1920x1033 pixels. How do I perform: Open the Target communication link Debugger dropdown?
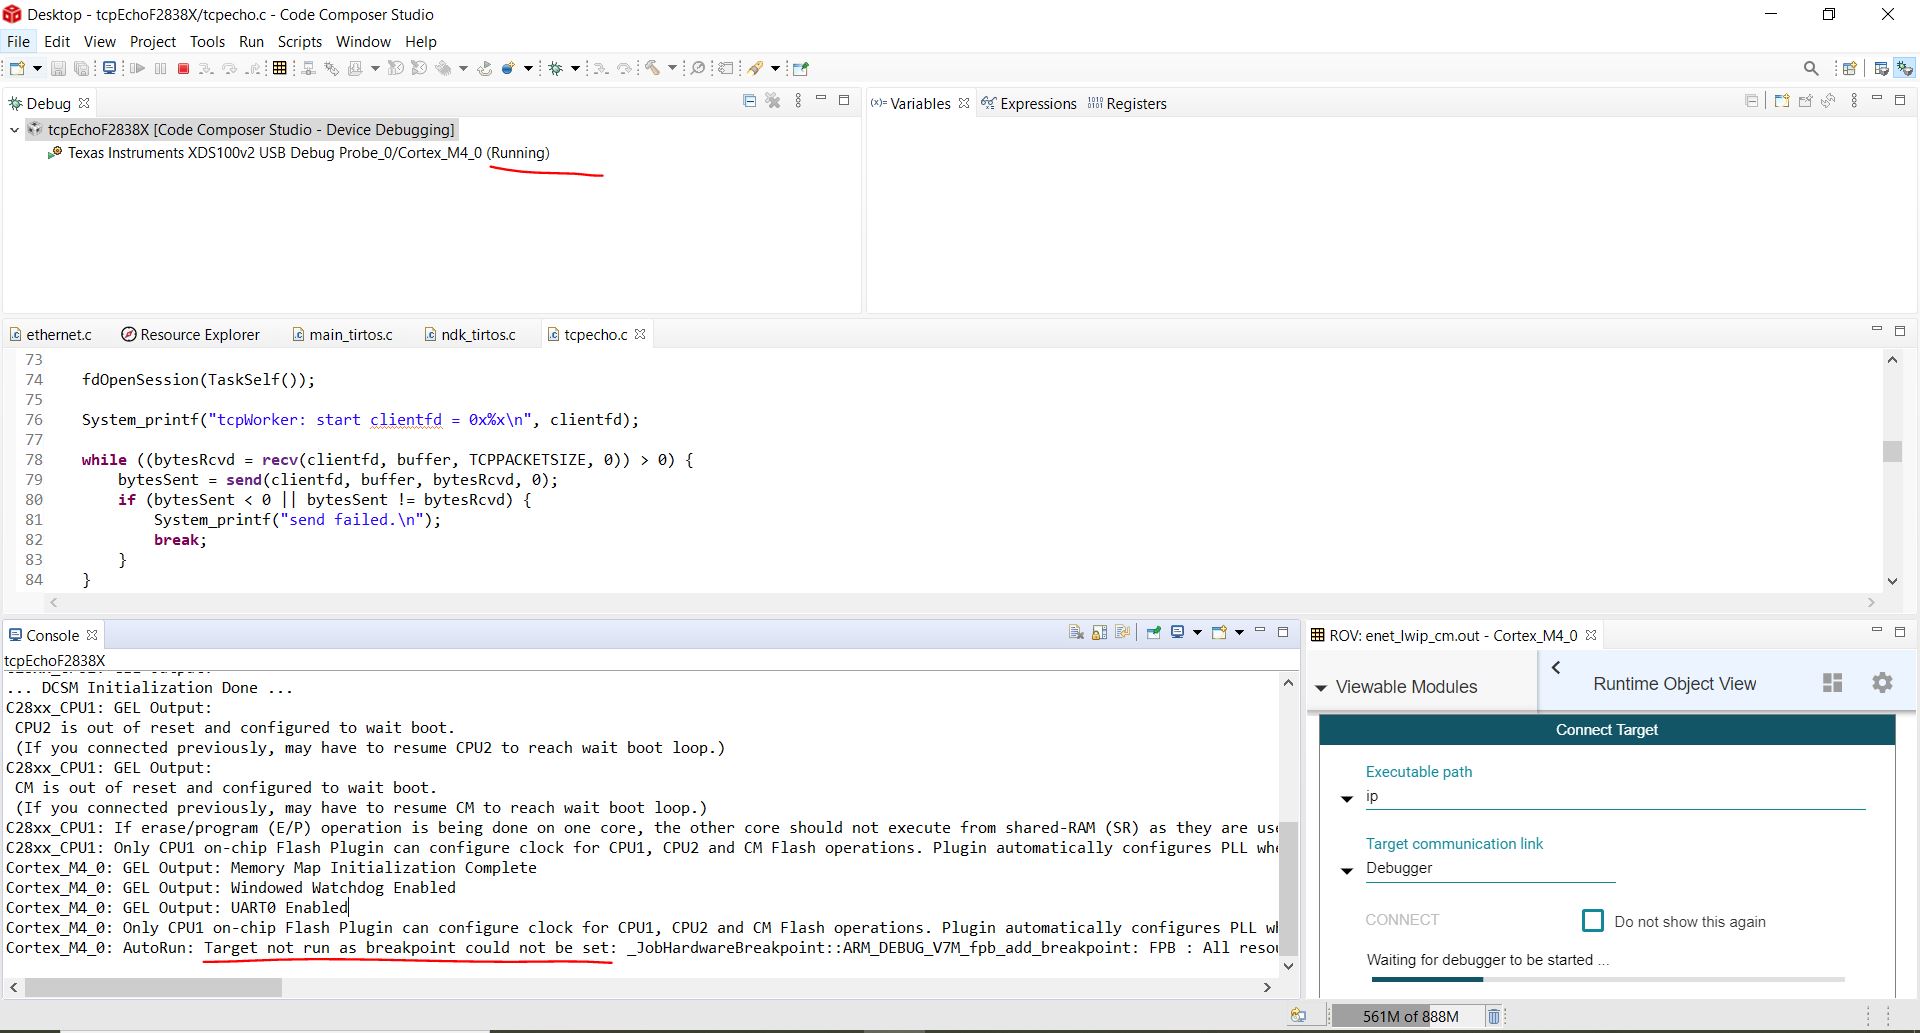[1347, 871]
